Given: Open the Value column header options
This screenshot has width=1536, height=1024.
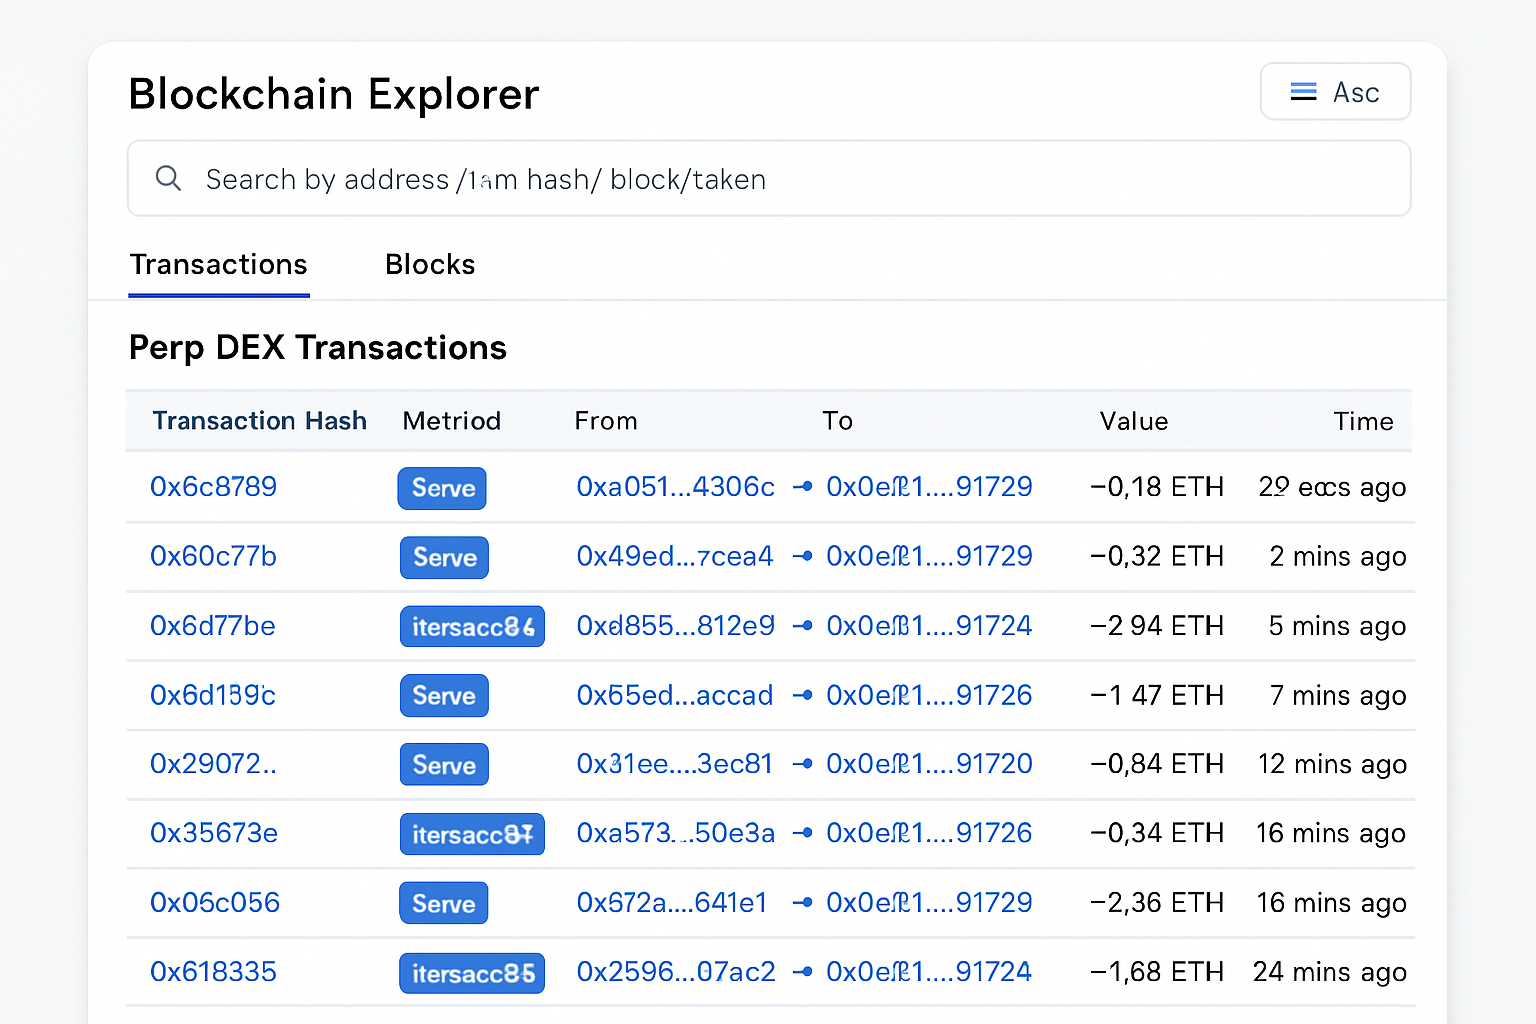Looking at the screenshot, I should point(1134,420).
